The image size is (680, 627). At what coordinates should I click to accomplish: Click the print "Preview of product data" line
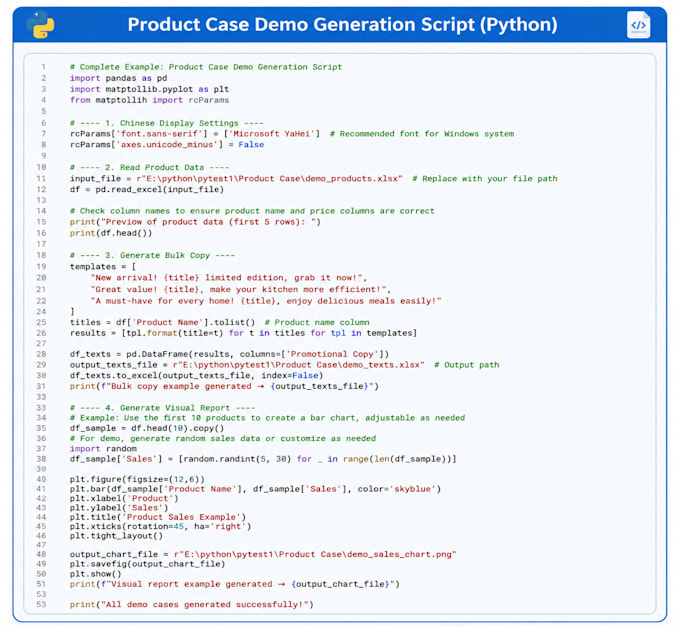pyautogui.click(x=195, y=222)
